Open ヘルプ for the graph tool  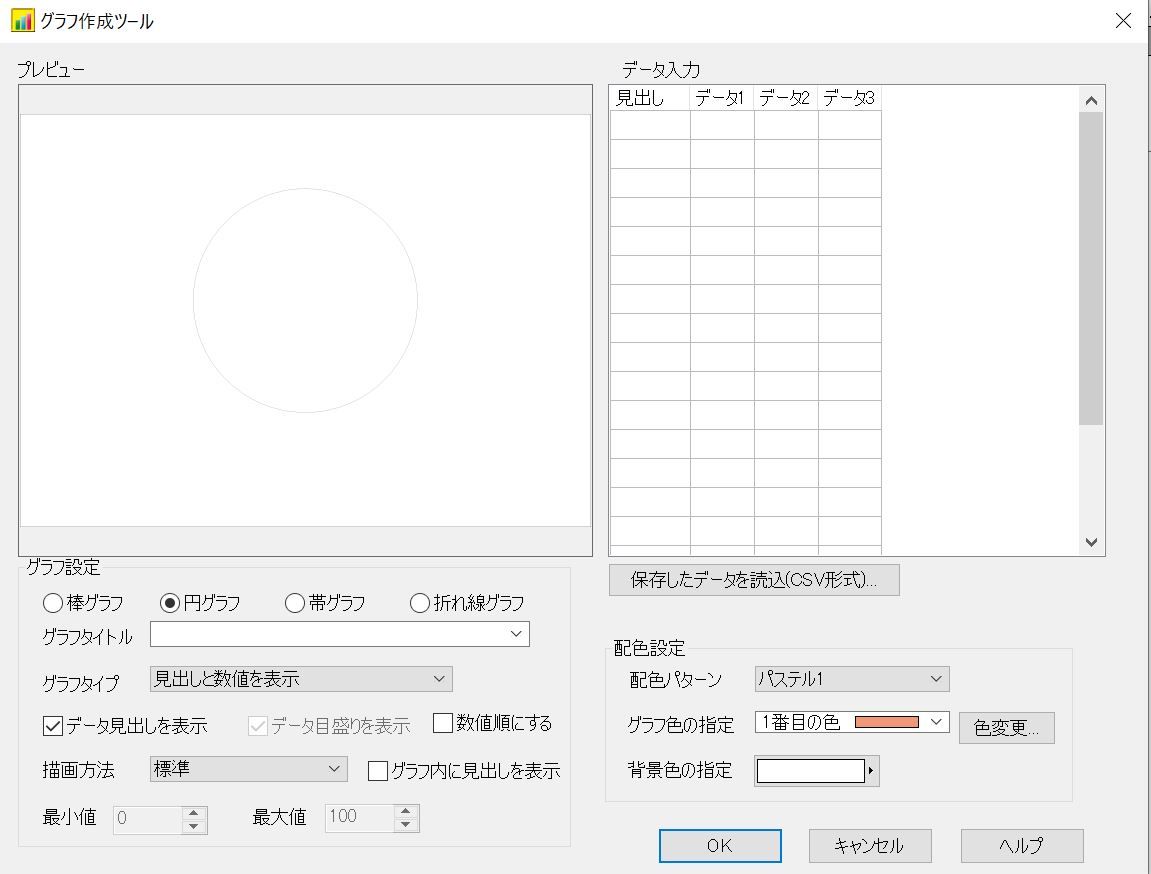point(1021,845)
